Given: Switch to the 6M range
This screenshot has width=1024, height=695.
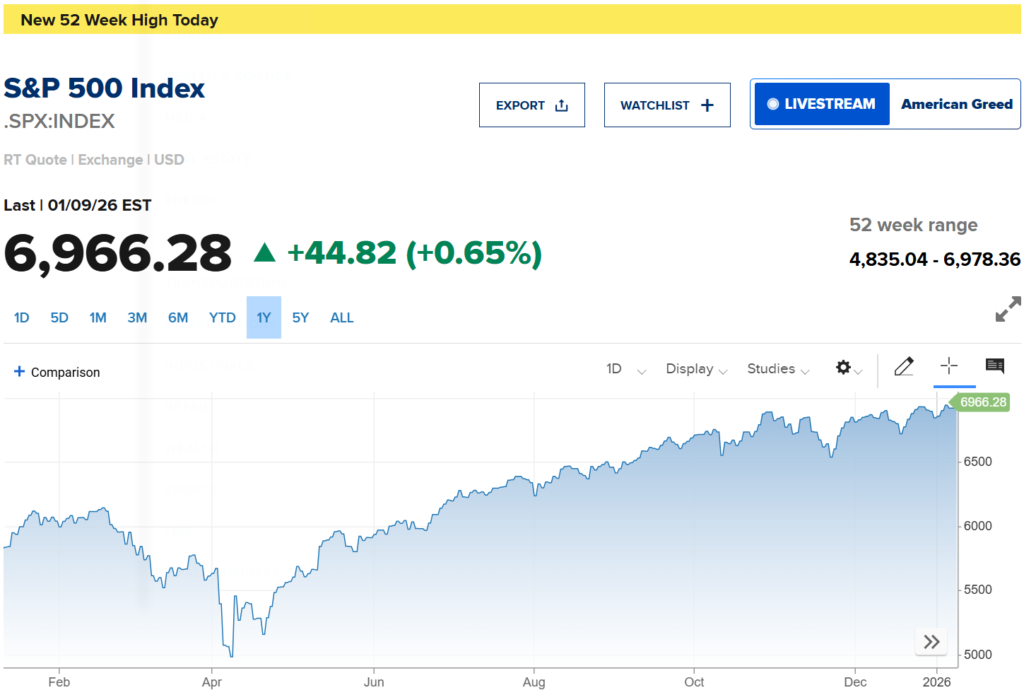Looking at the screenshot, I should pos(178,318).
